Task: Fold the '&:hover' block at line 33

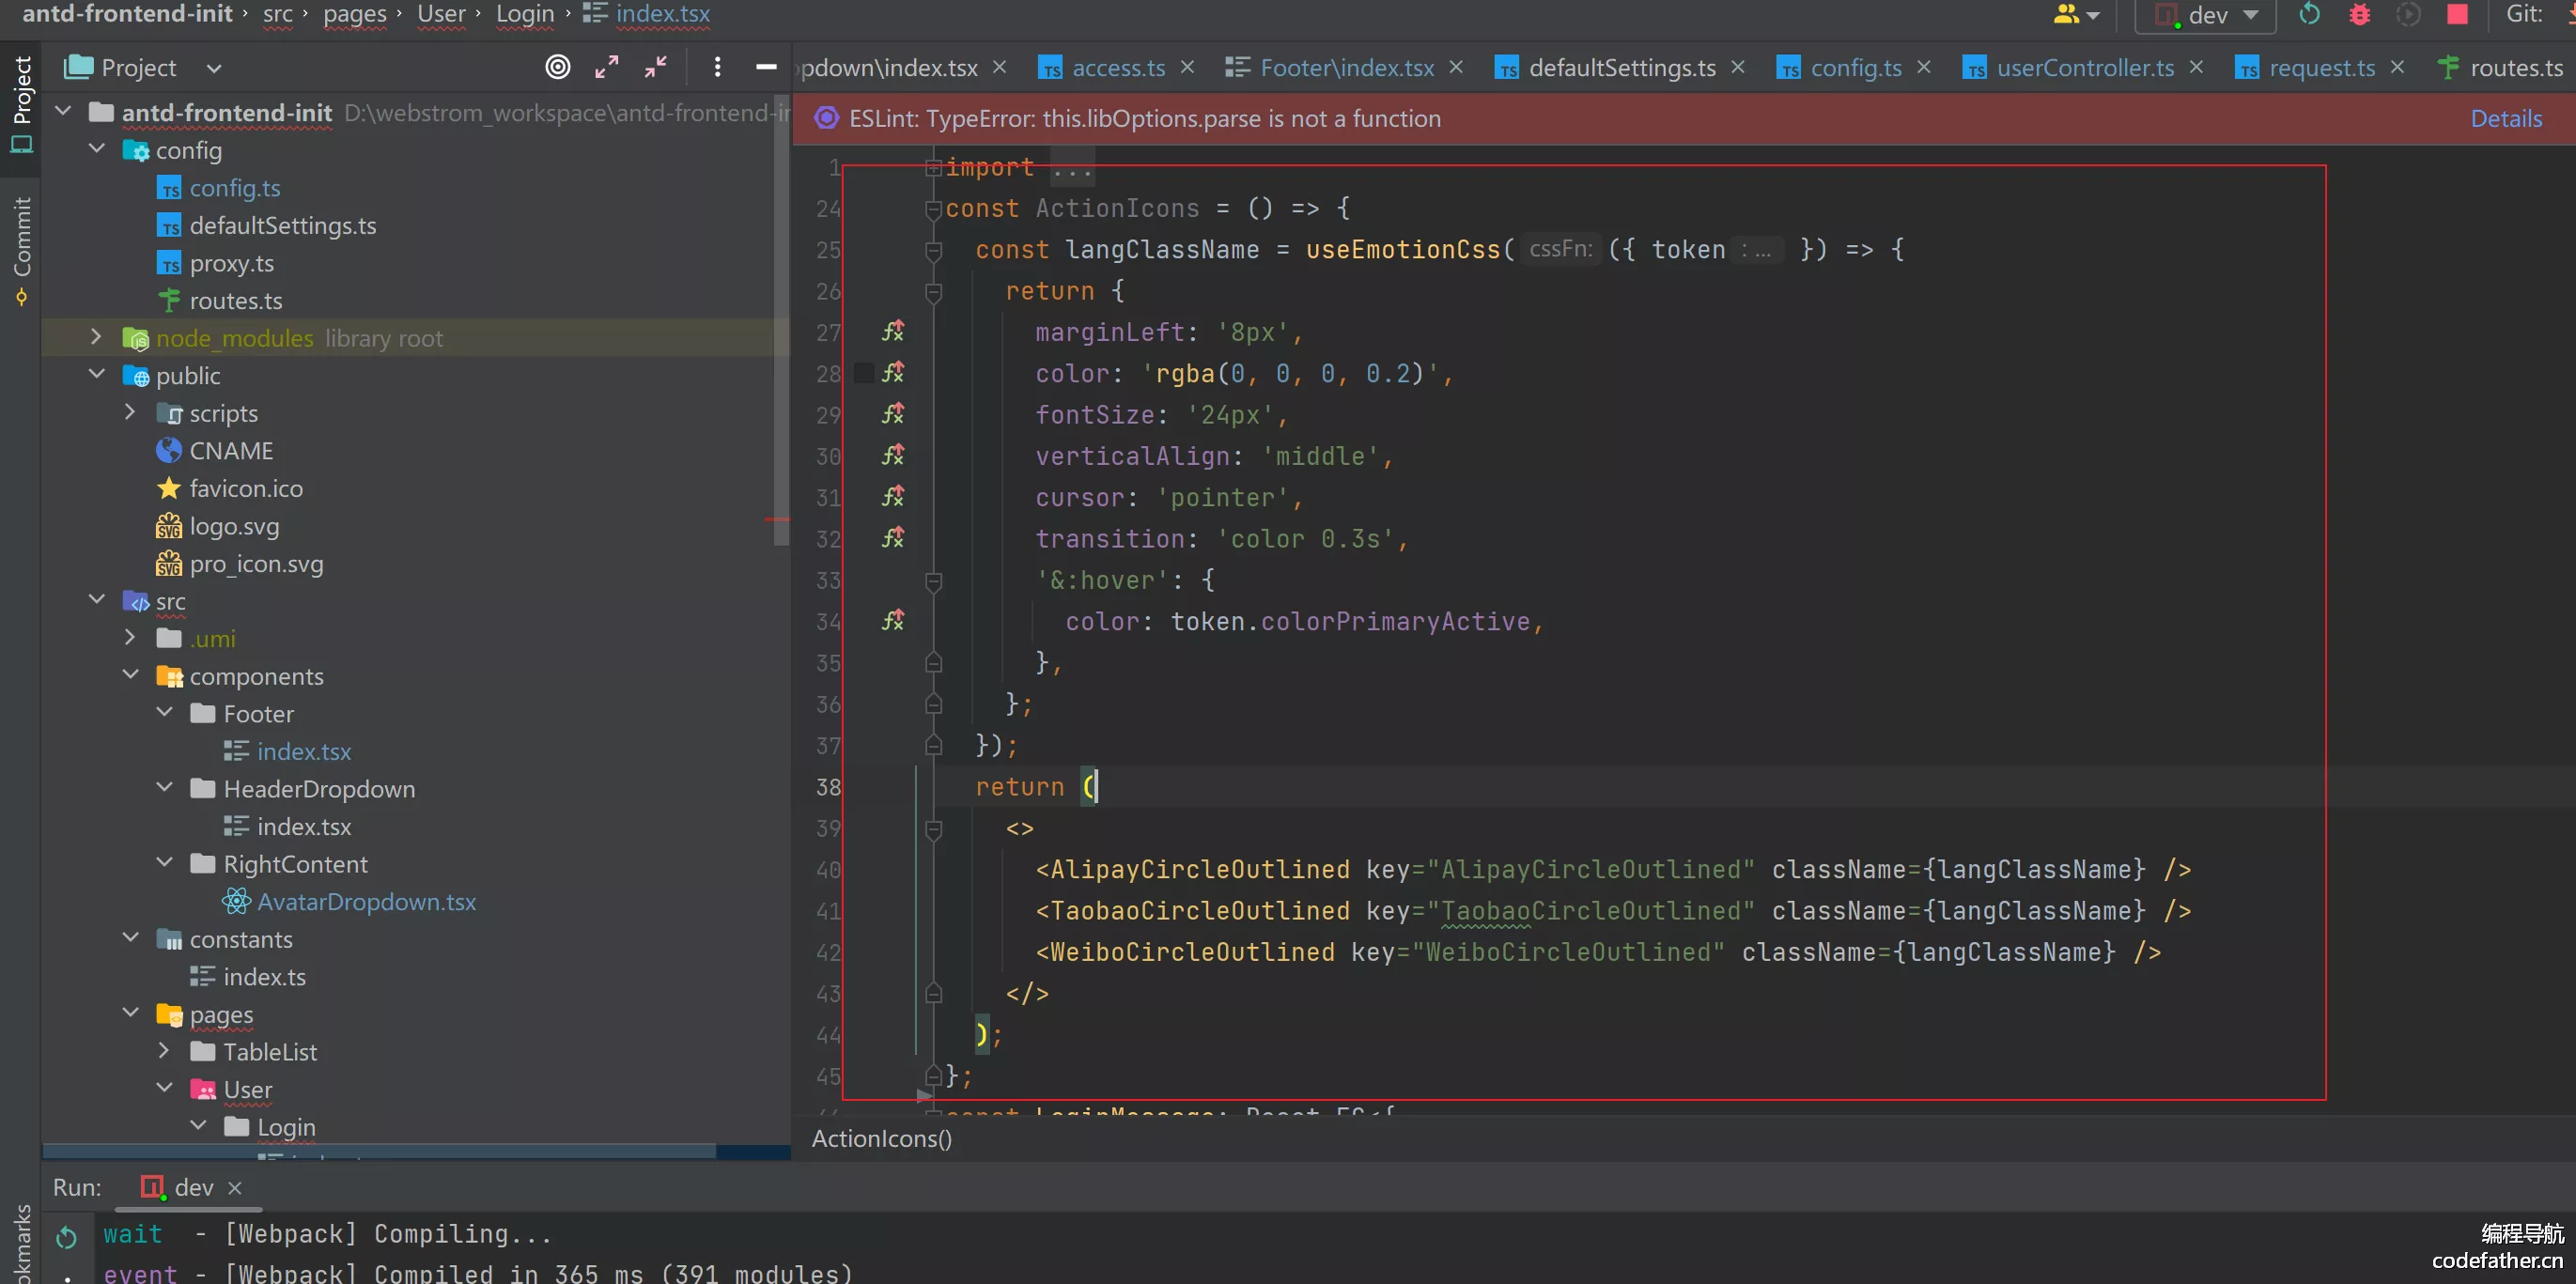Action: (x=933, y=581)
